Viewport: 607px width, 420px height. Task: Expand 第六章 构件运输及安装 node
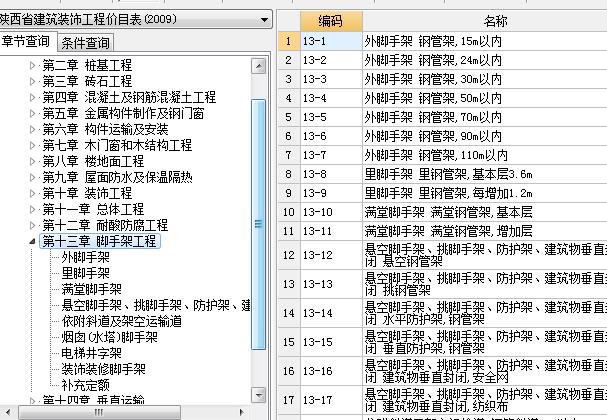[x=33, y=129]
